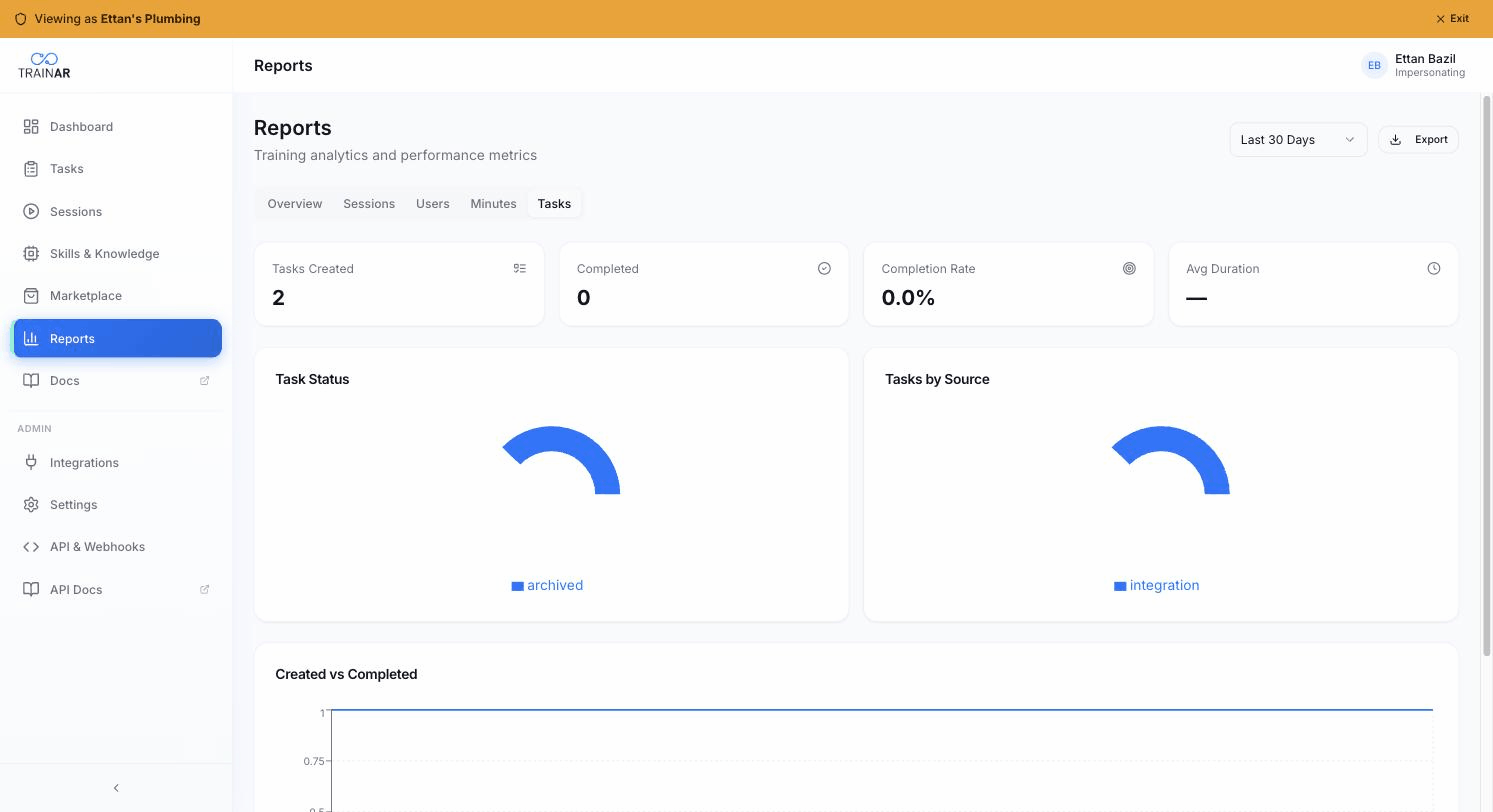
Task: Click the shield icon in impersonation banner
Action: (20, 19)
